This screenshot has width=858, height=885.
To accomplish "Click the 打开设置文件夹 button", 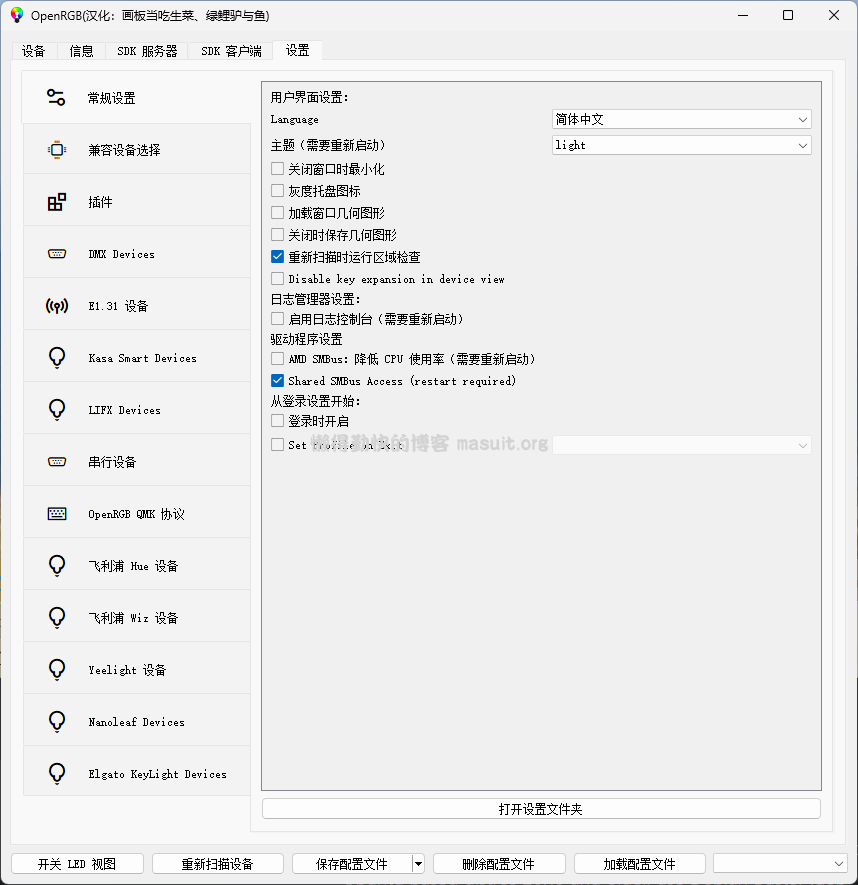I will tap(540, 808).
